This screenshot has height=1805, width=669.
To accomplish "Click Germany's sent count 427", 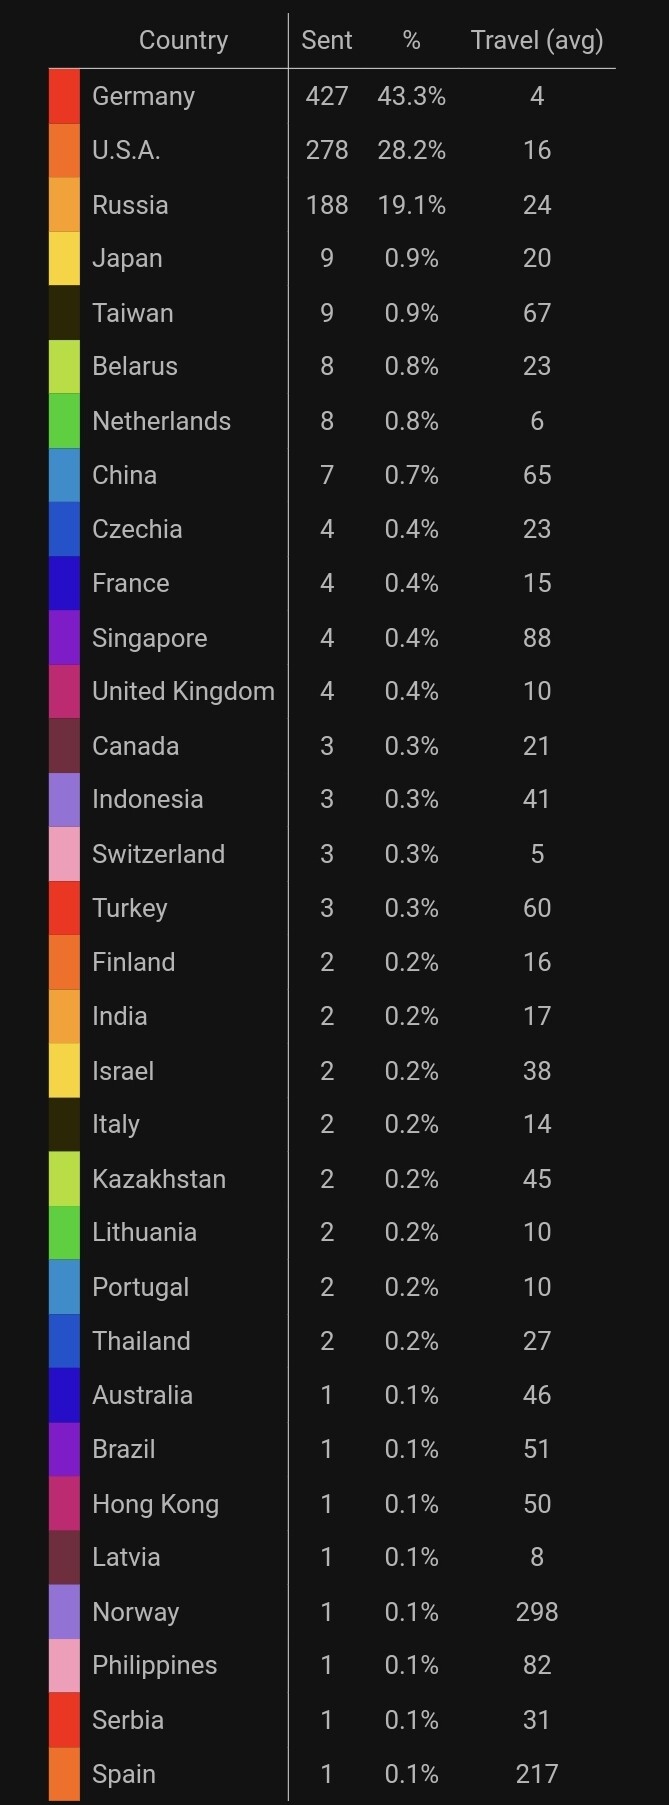I will [327, 96].
